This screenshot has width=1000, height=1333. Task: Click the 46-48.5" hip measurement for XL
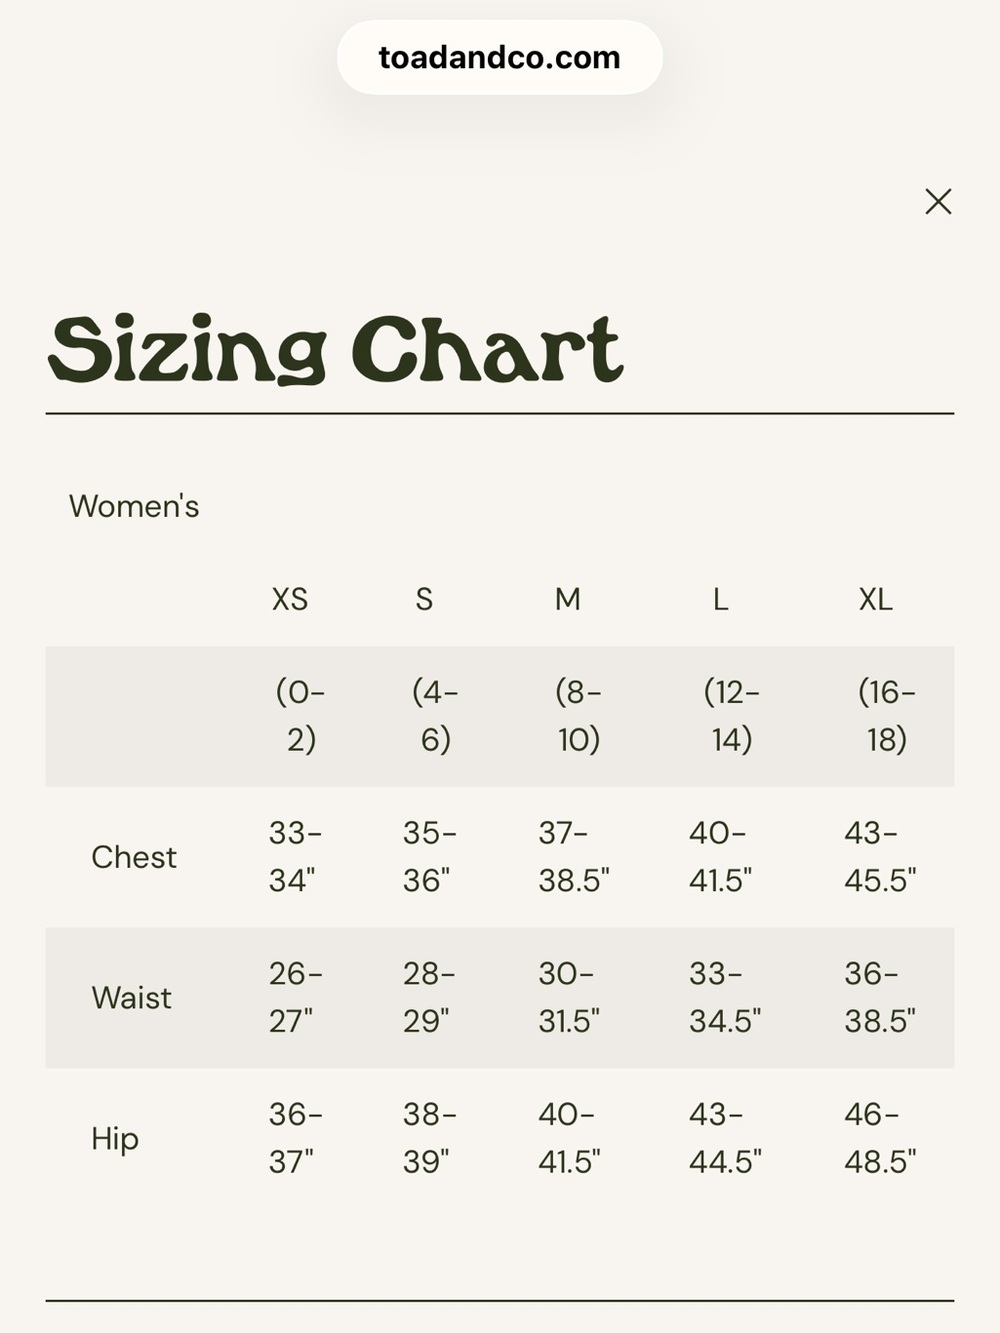(880, 1139)
